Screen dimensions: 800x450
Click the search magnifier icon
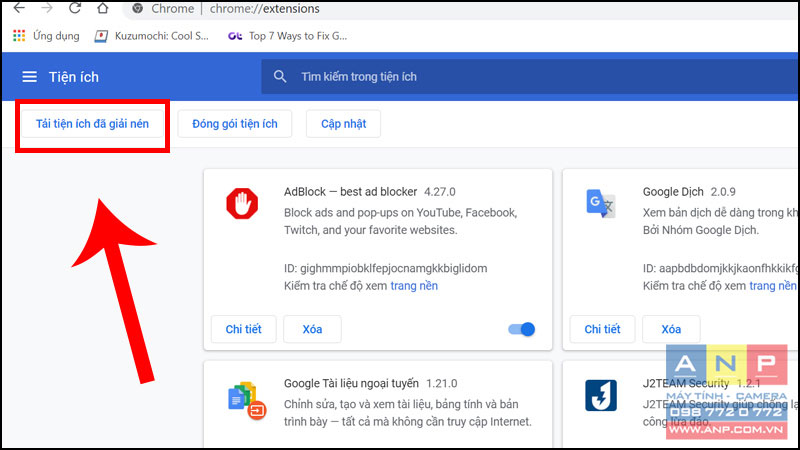[280, 77]
